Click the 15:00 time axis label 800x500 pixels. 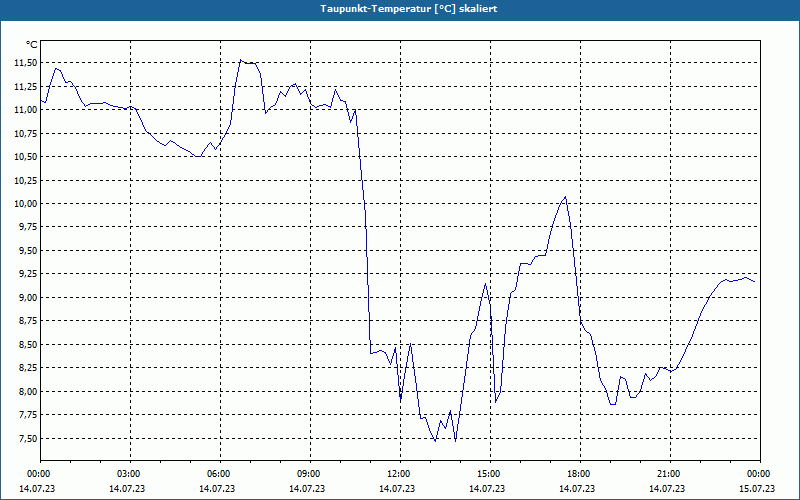487,474
